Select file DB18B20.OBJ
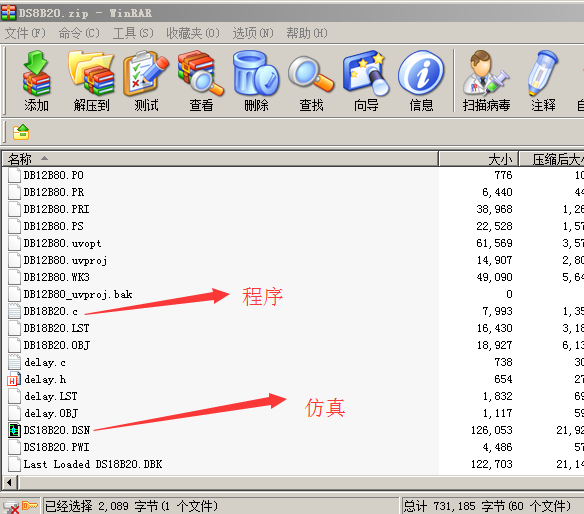Image resolution: width=584 pixels, height=514 pixels. pyautogui.click(x=57, y=345)
